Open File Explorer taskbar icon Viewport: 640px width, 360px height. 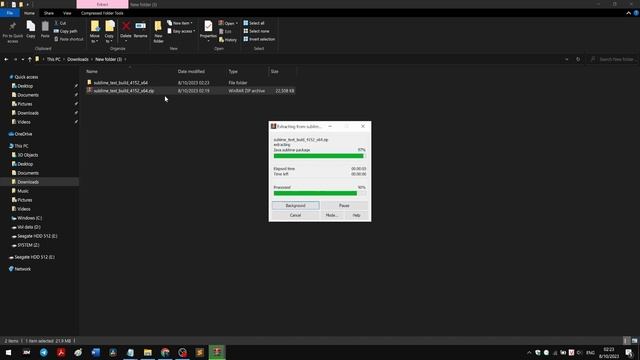pos(148,352)
